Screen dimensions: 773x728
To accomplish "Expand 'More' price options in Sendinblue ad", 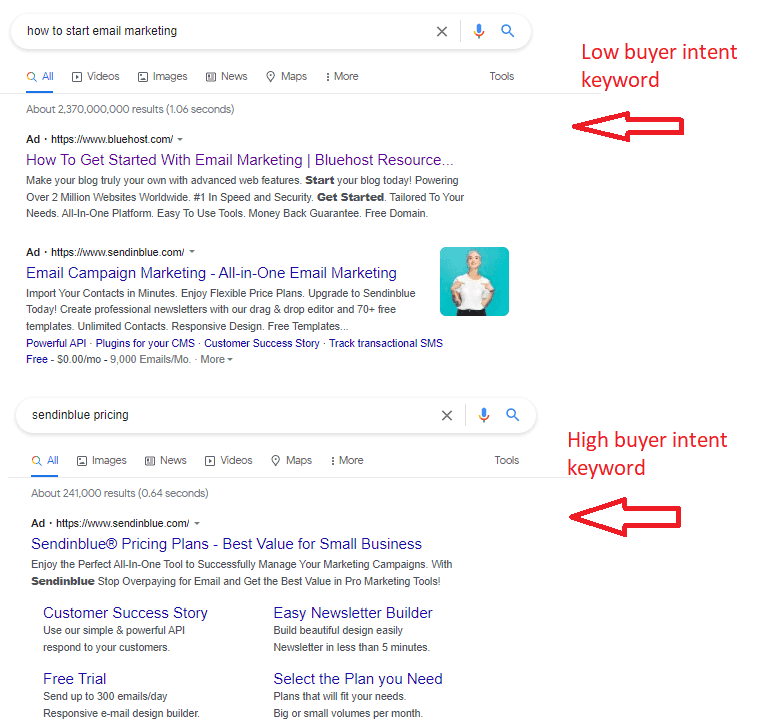I will [x=216, y=359].
